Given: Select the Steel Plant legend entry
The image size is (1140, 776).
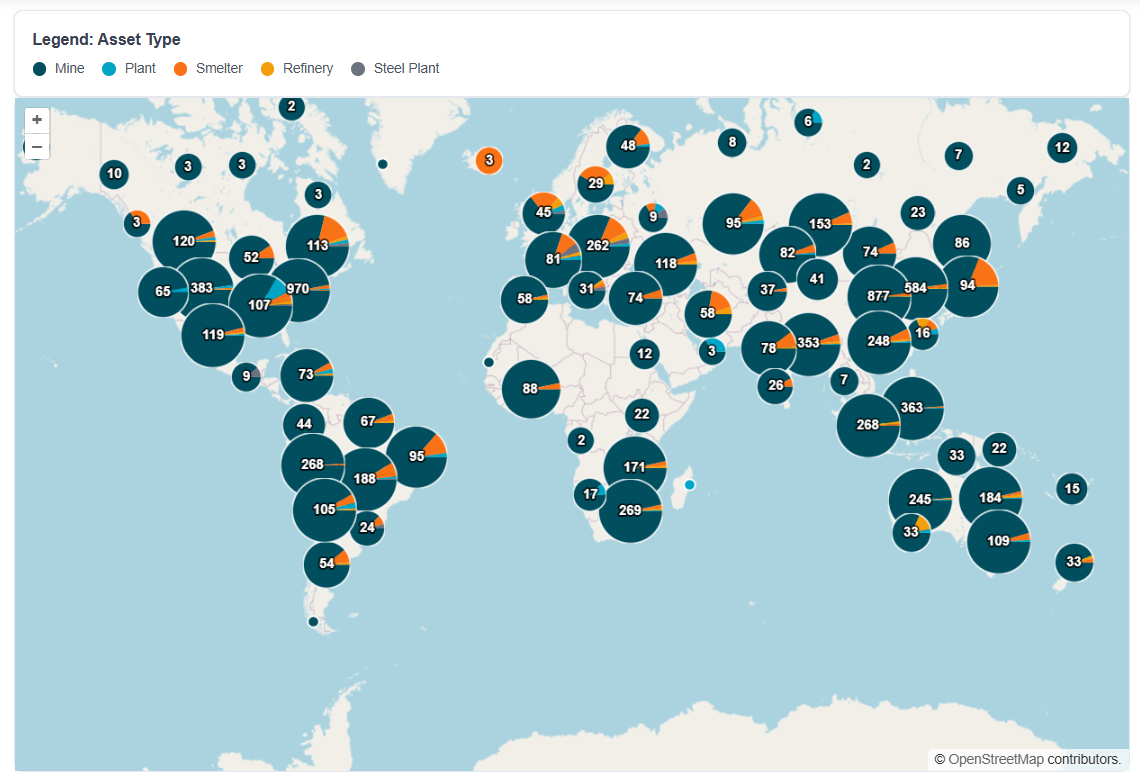Looking at the screenshot, I should coord(396,68).
